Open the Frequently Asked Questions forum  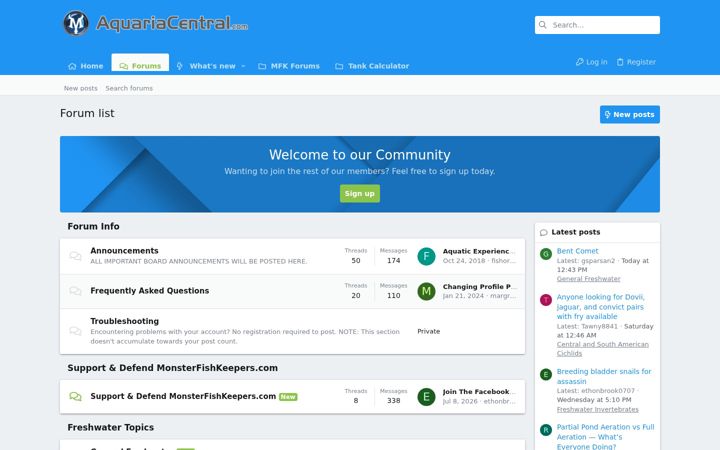(x=150, y=291)
